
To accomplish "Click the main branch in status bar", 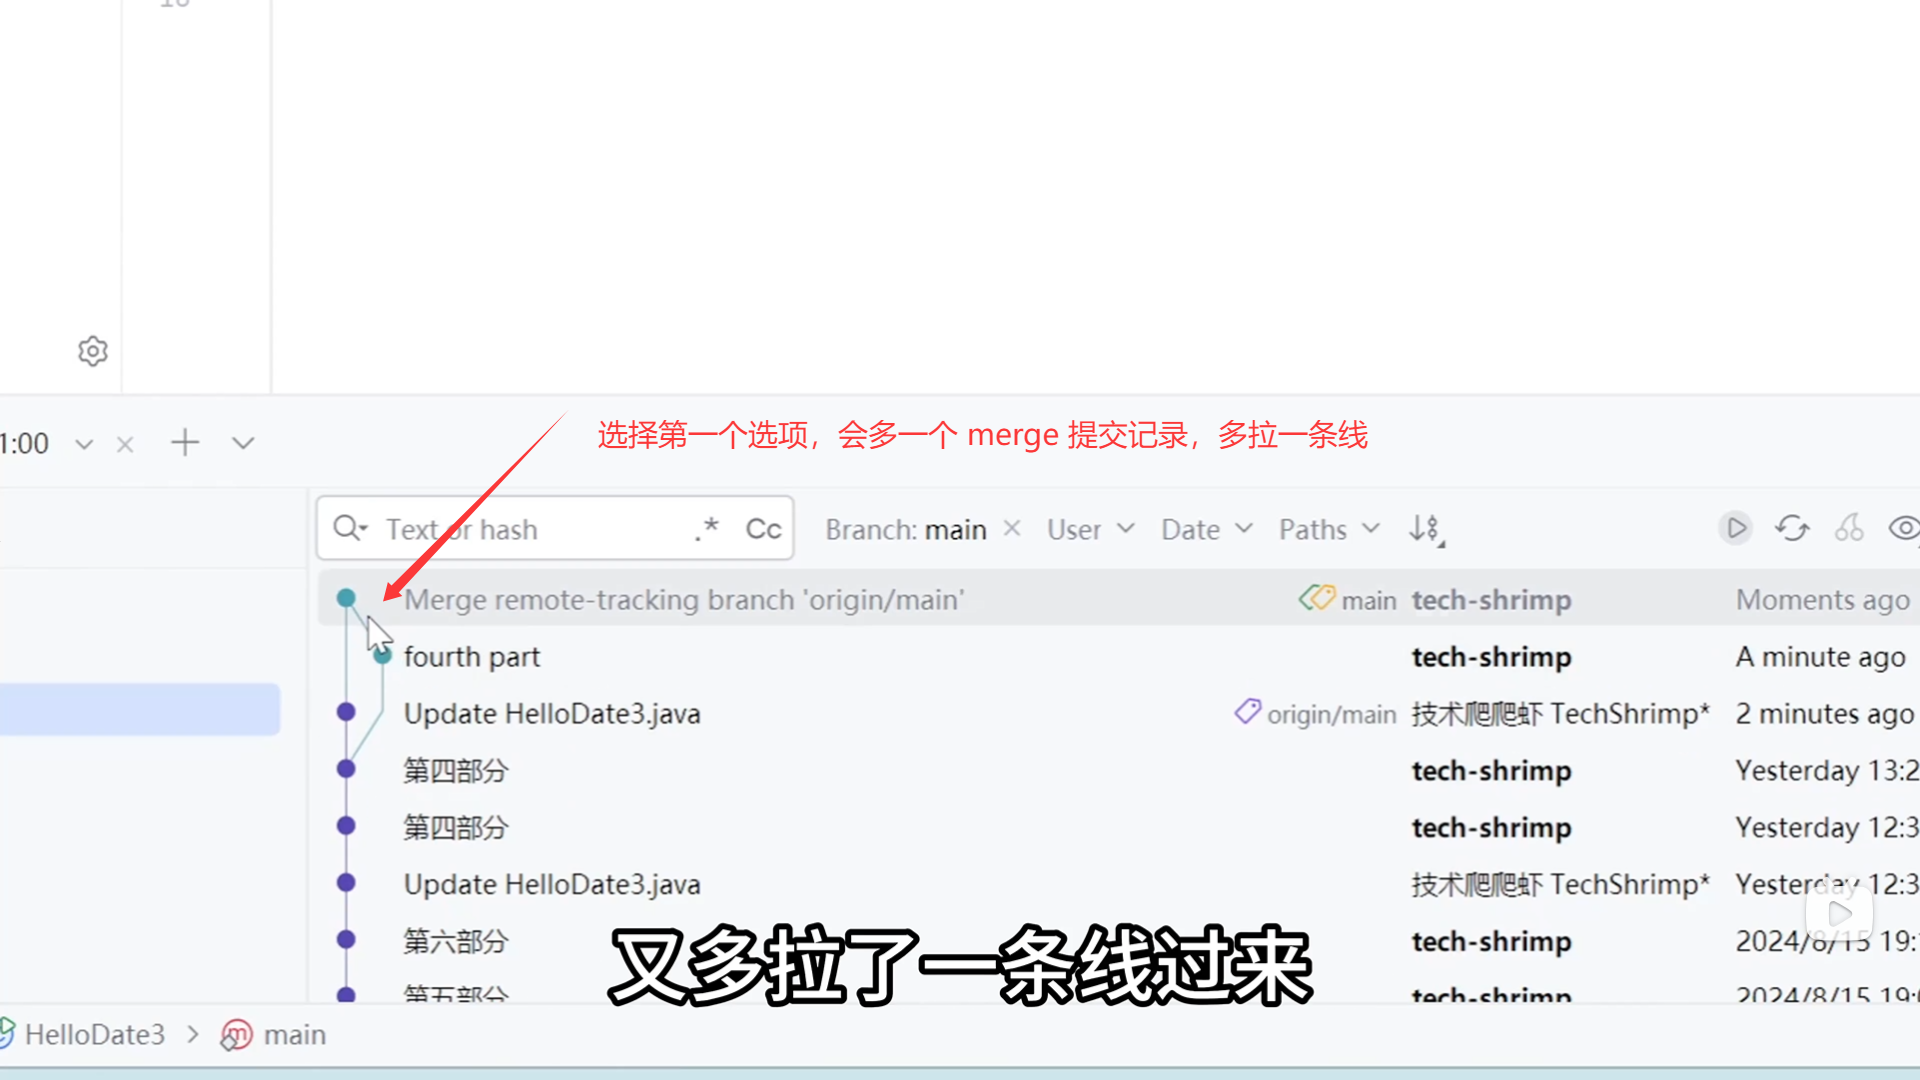I will (x=293, y=1034).
